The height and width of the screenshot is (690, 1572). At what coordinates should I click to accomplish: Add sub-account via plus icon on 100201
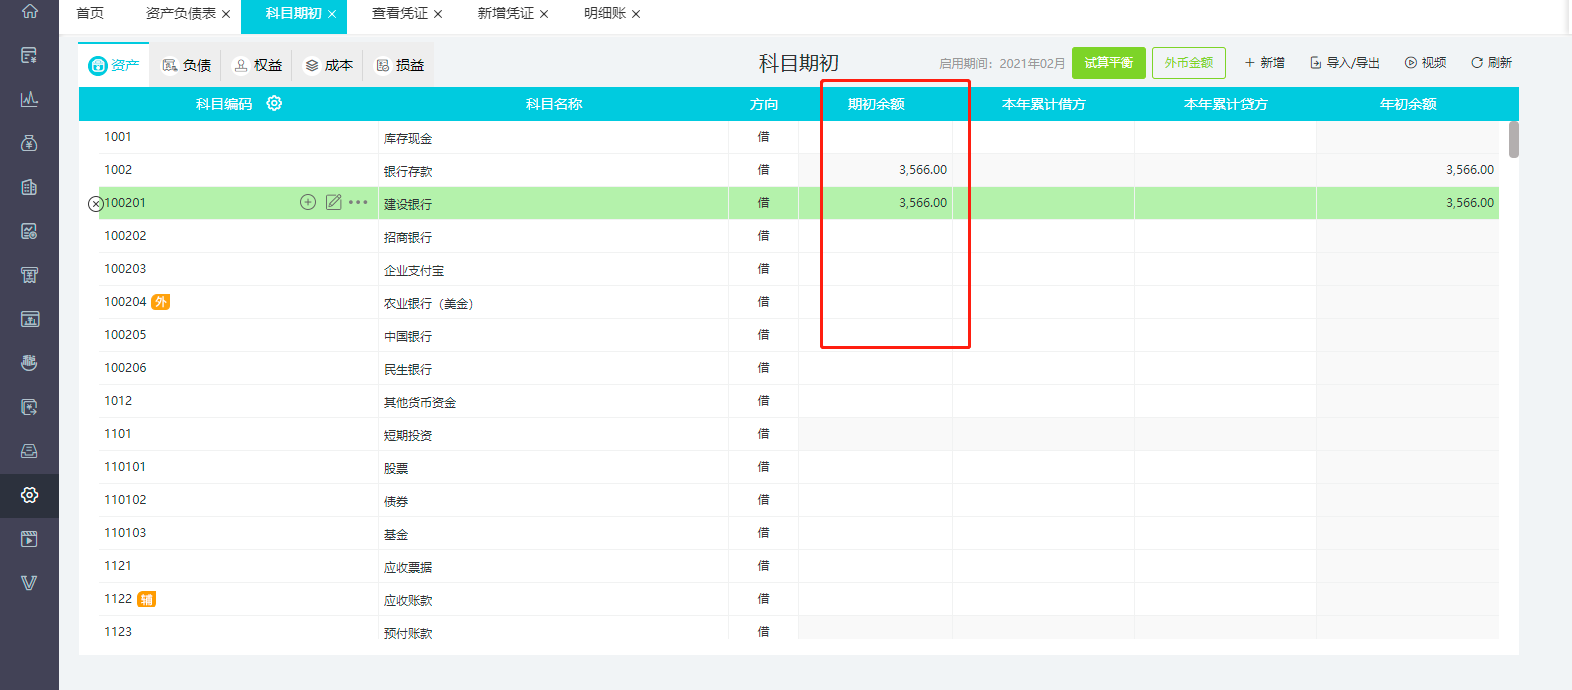308,202
